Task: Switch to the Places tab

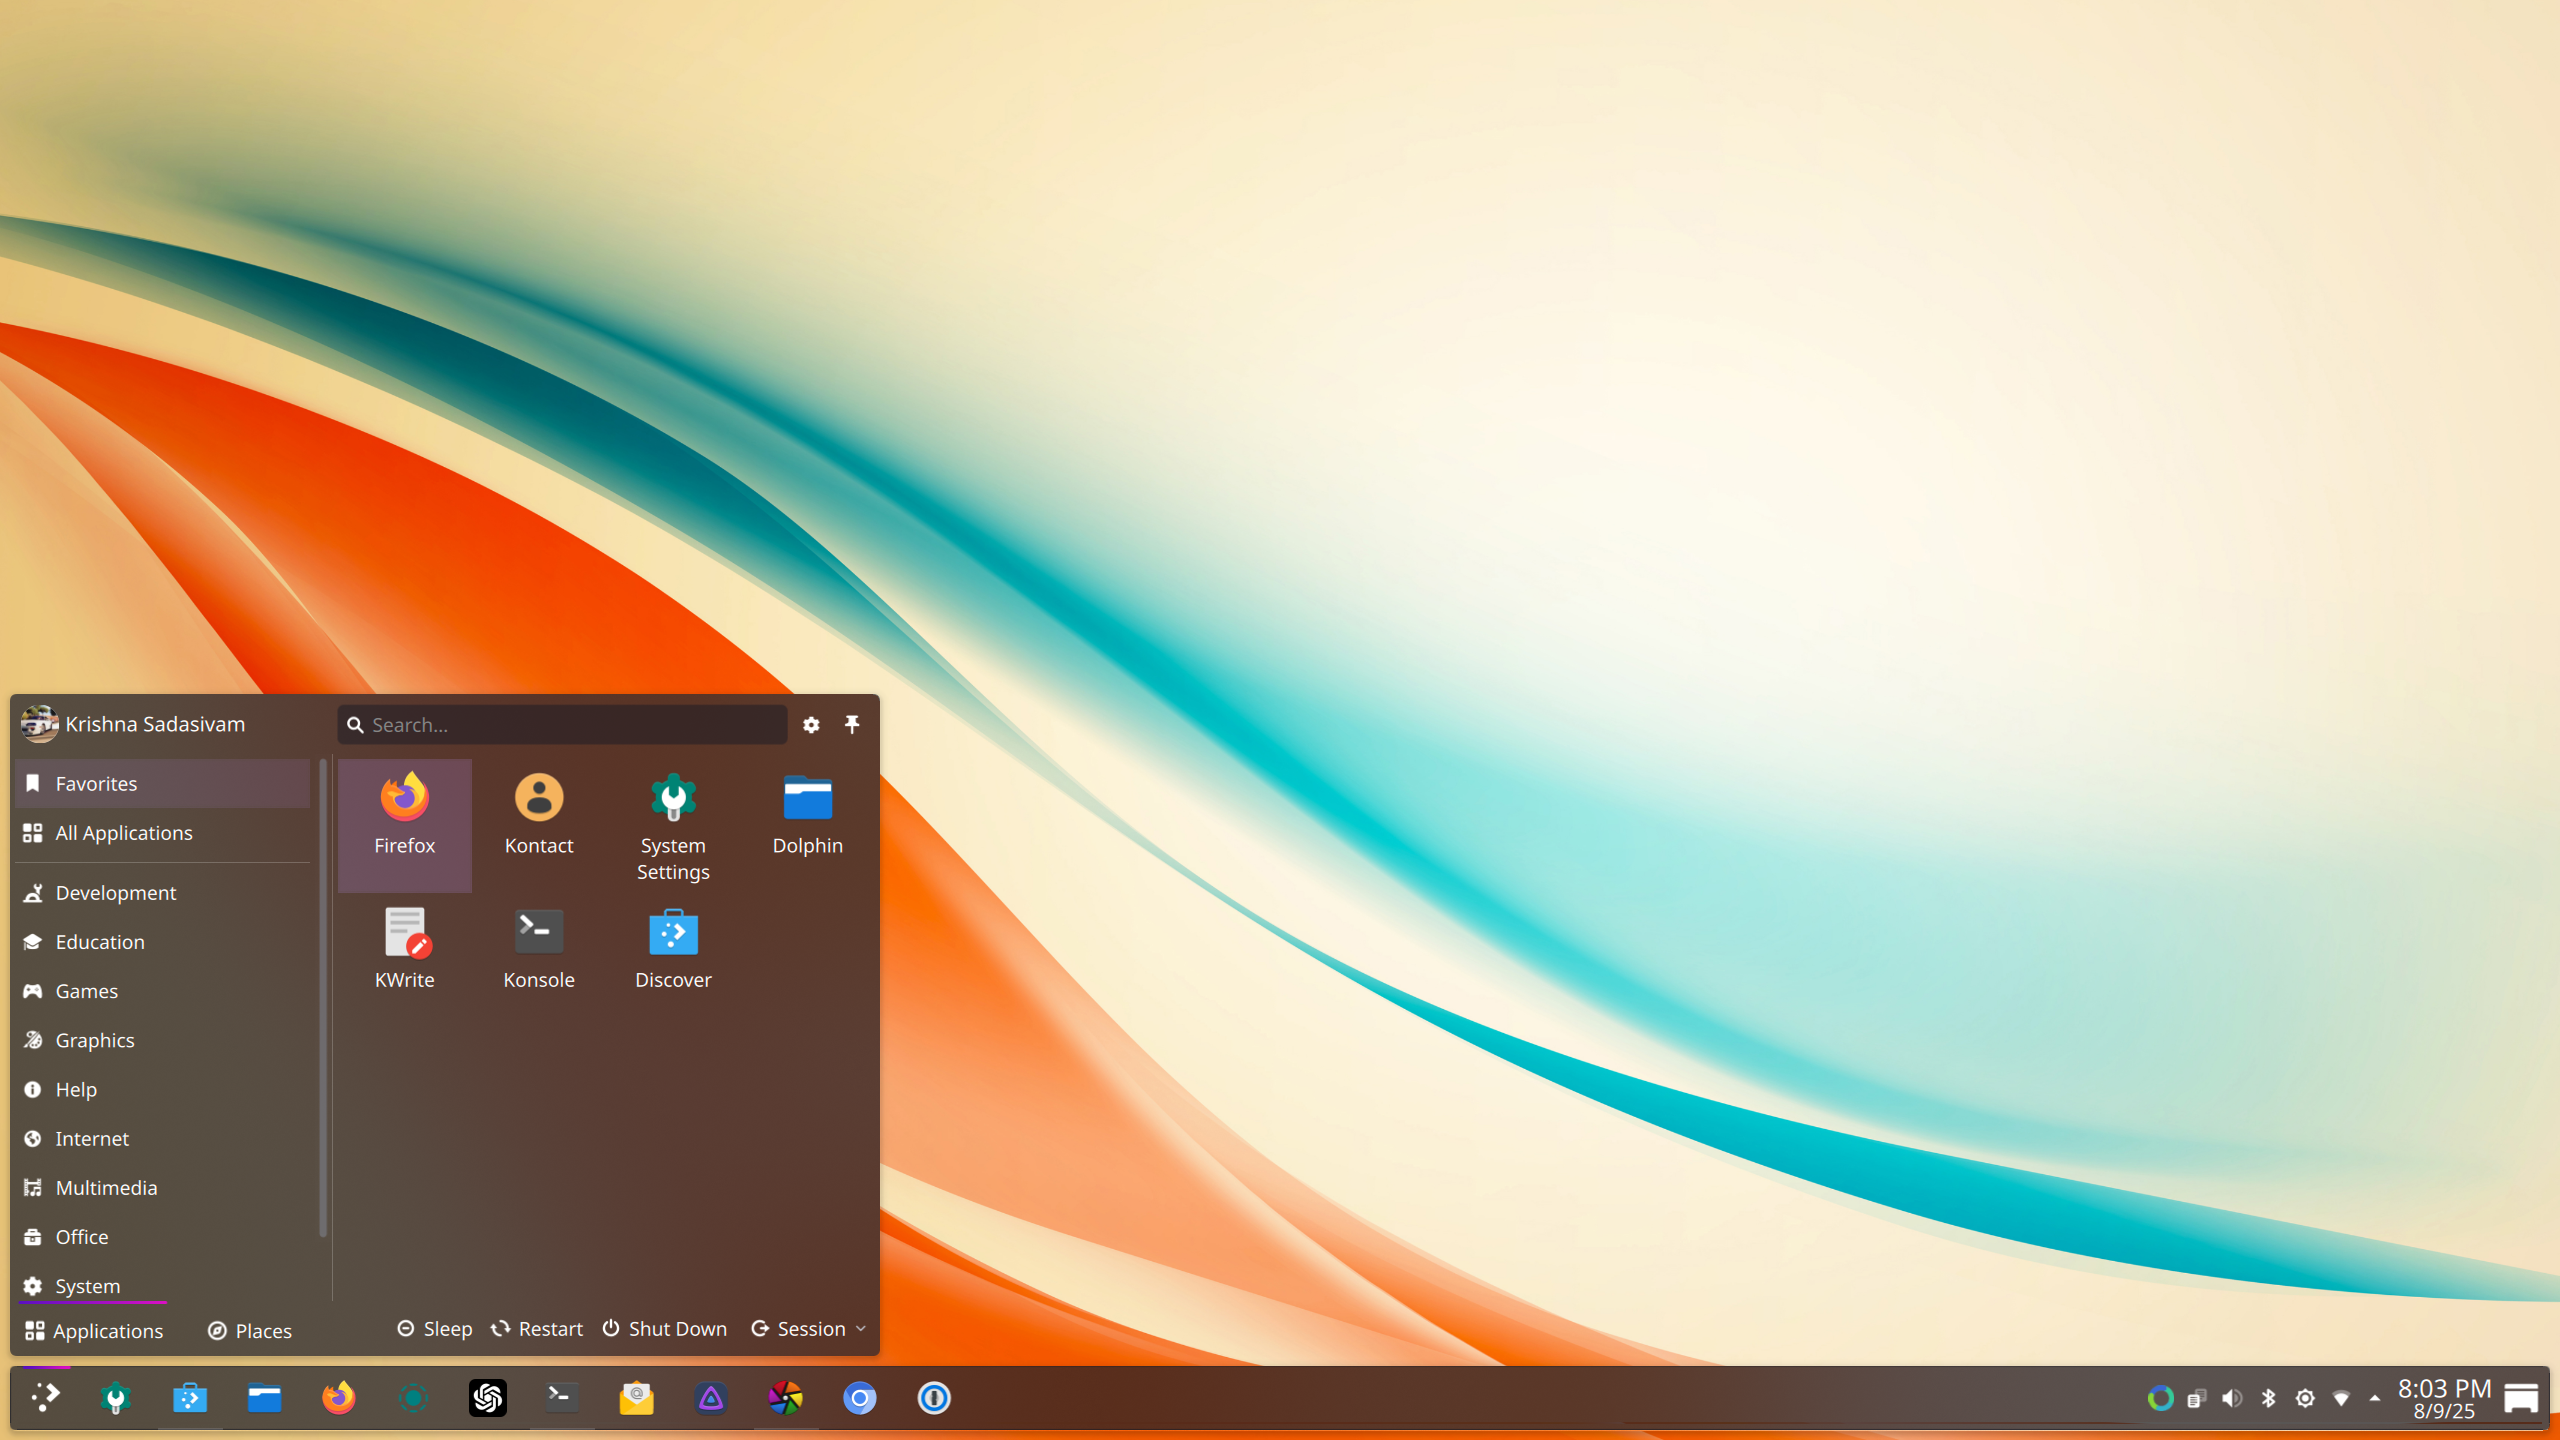Action: coord(250,1331)
